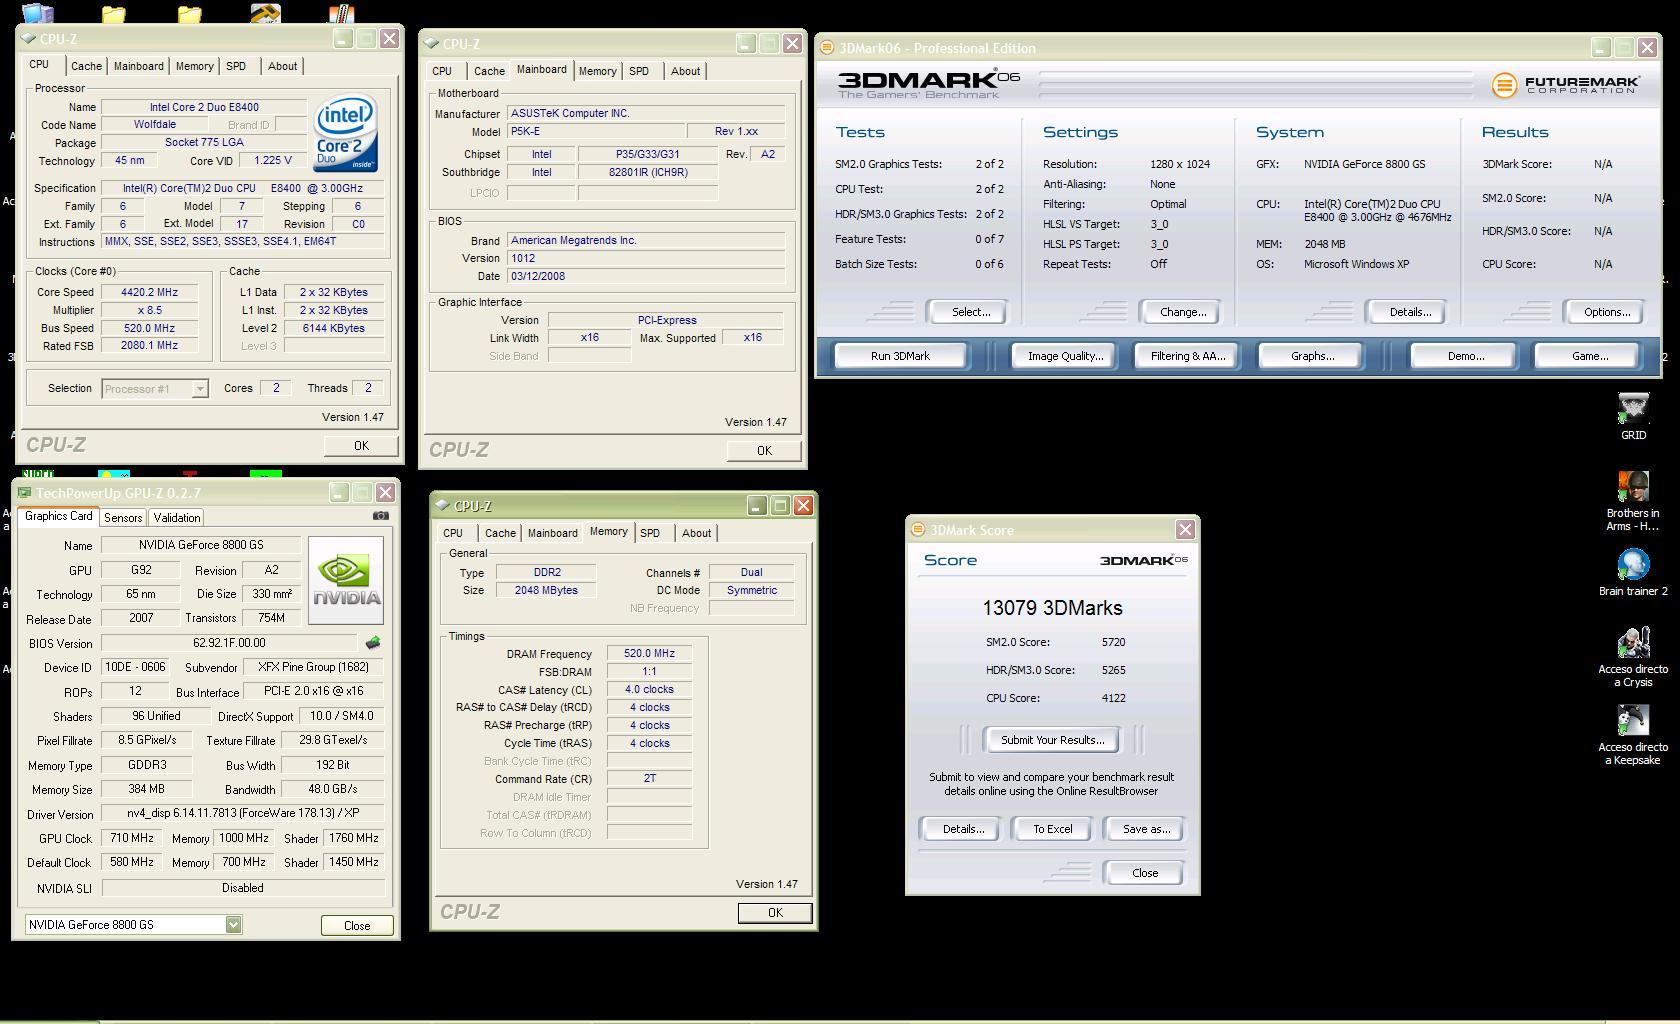Open the Cache tab in Mainboard CPU-Z window
This screenshot has width=1680, height=1024.
point(489,71)
